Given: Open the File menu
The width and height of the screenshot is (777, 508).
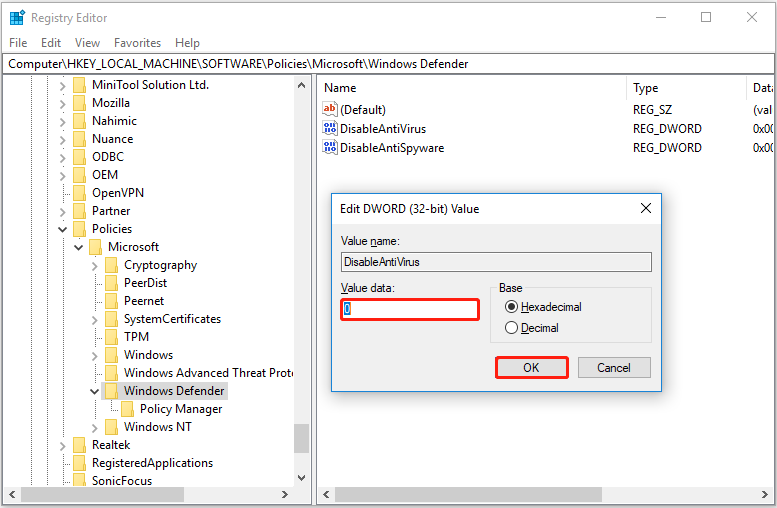Looking at the screenshot, I should 18,43.
